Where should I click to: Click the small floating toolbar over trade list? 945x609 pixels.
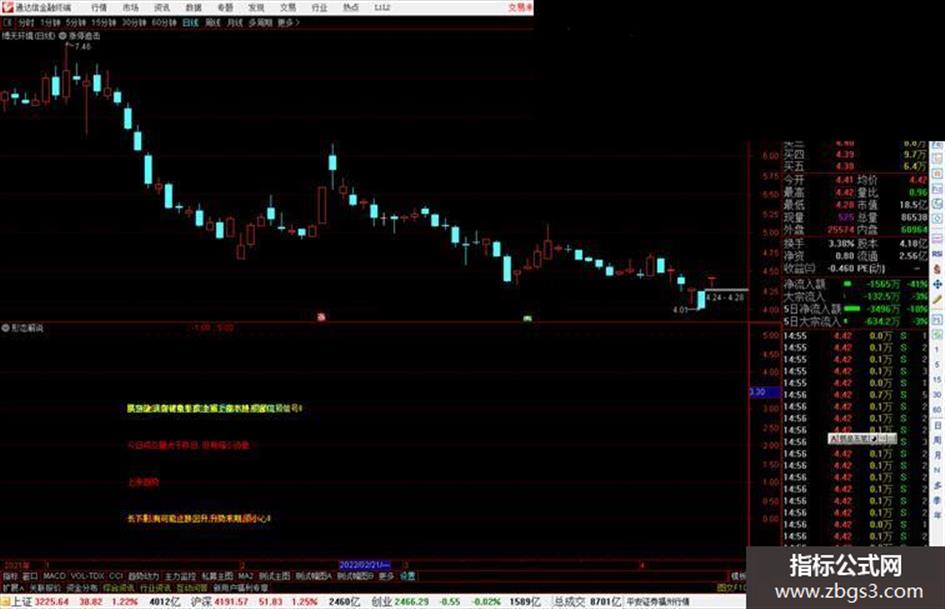pos(862,438)
